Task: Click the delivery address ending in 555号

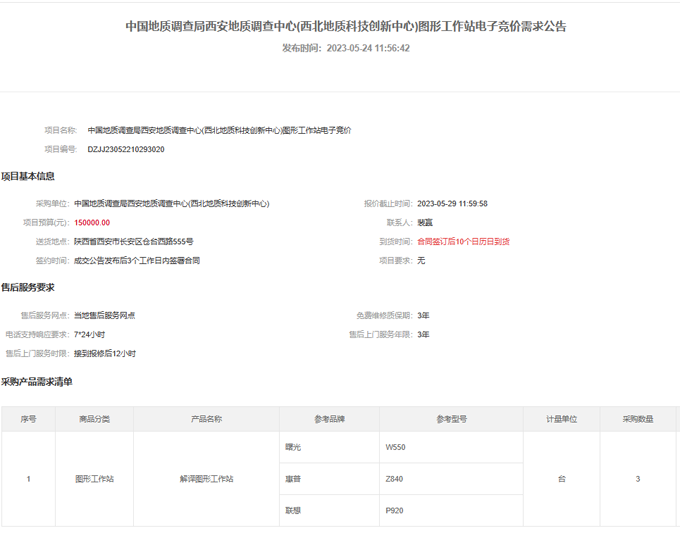Action: 133,241
